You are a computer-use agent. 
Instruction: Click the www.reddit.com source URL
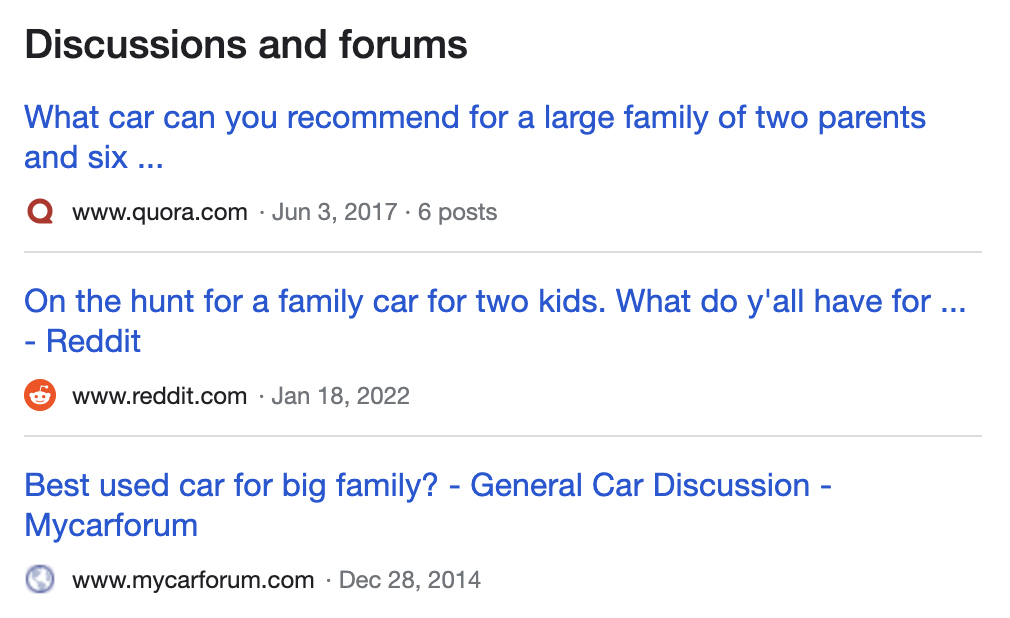tap(160, 396)
